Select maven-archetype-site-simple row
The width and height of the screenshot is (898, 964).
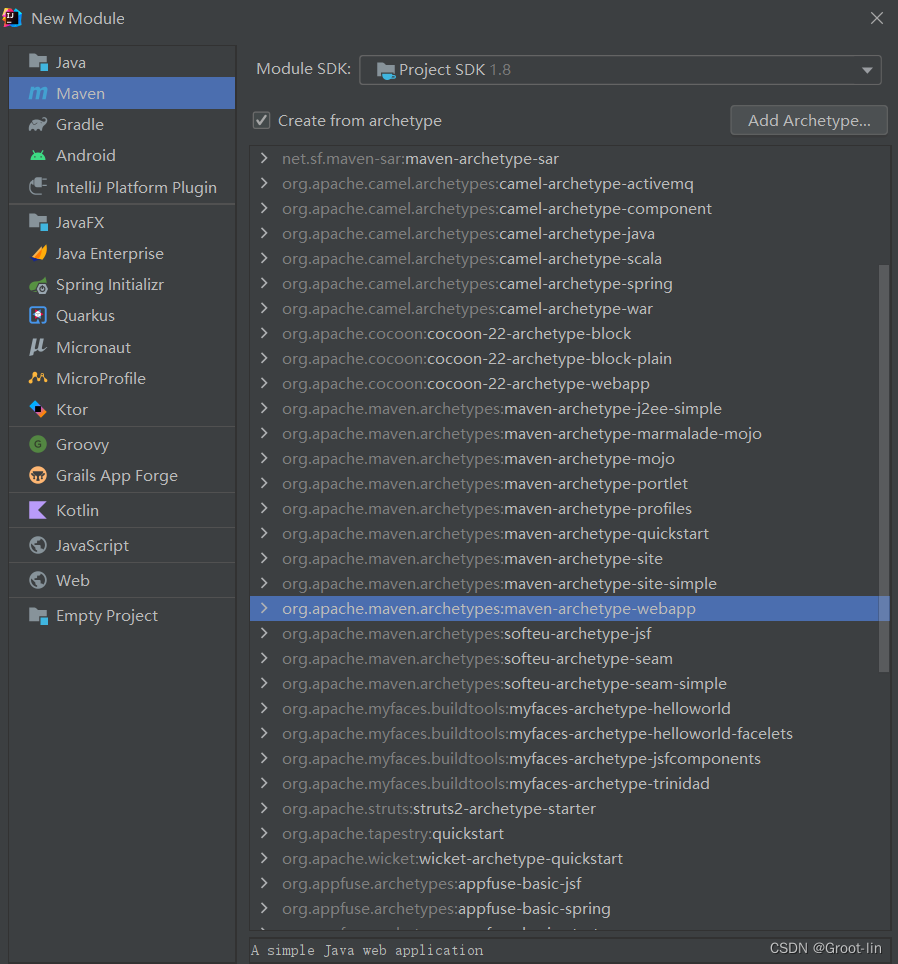[x=570, y=584]
